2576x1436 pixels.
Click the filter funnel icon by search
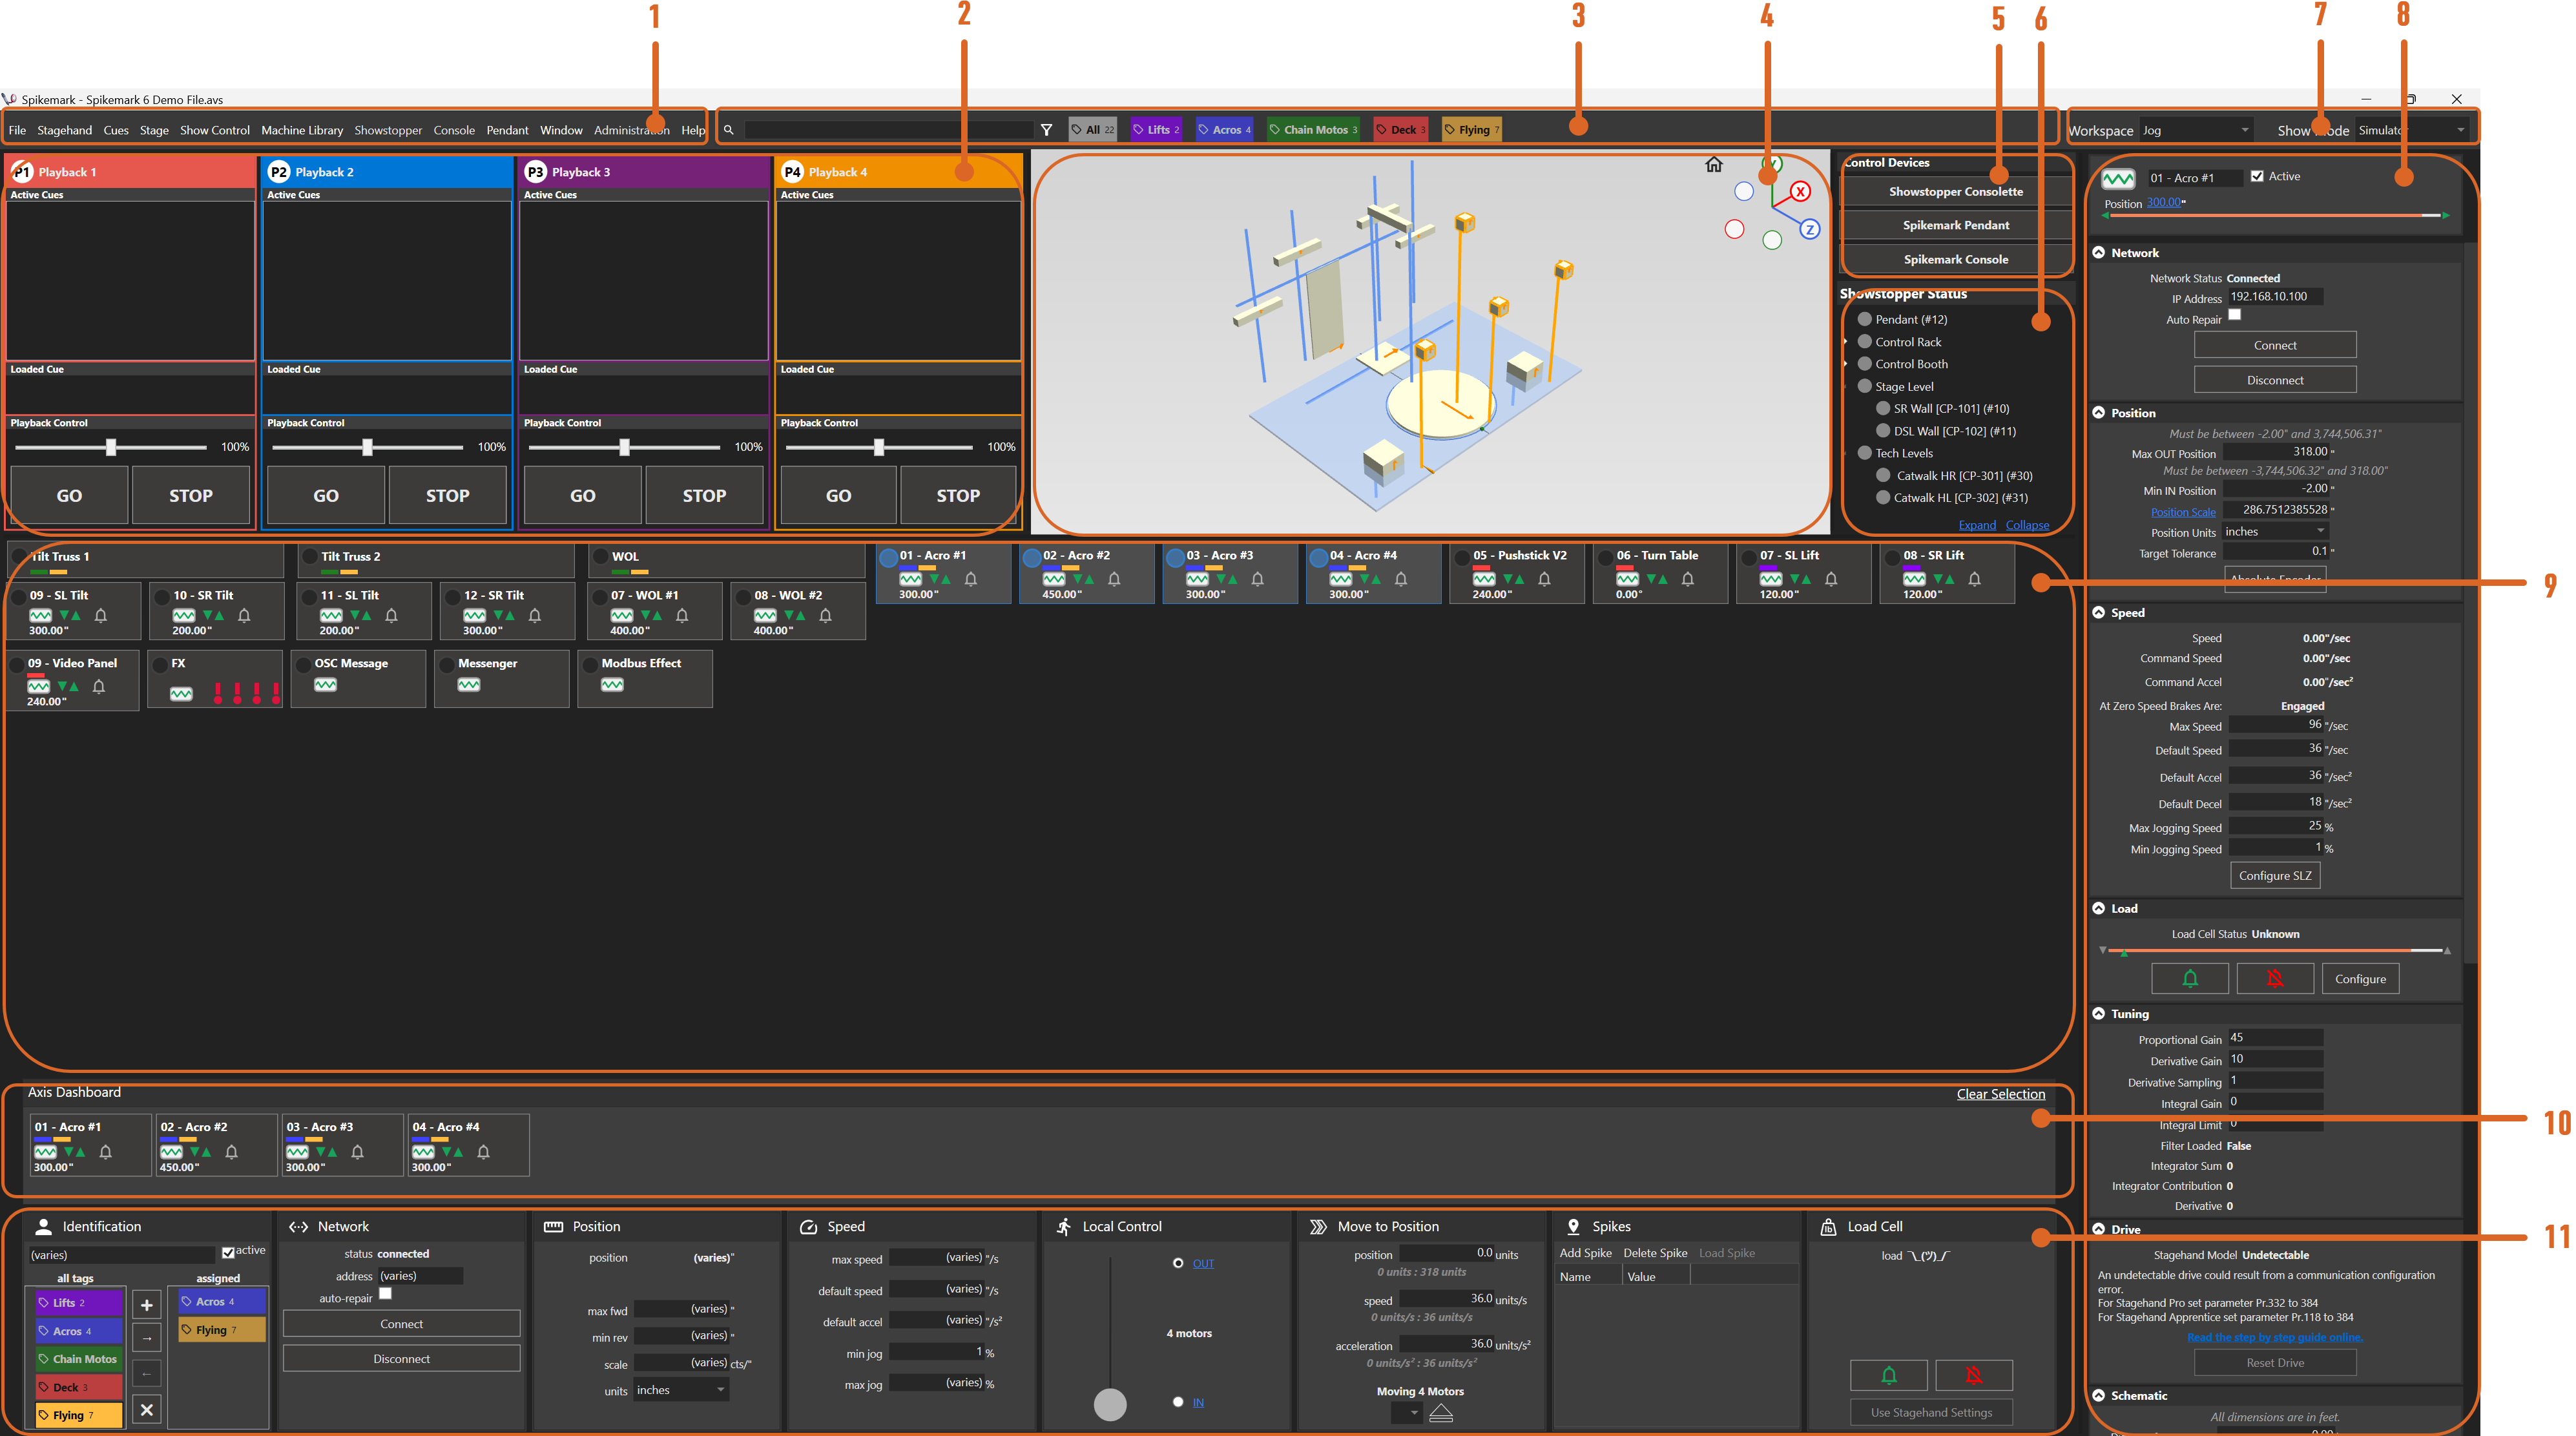pyautogui.click(x=1046, y=130)
